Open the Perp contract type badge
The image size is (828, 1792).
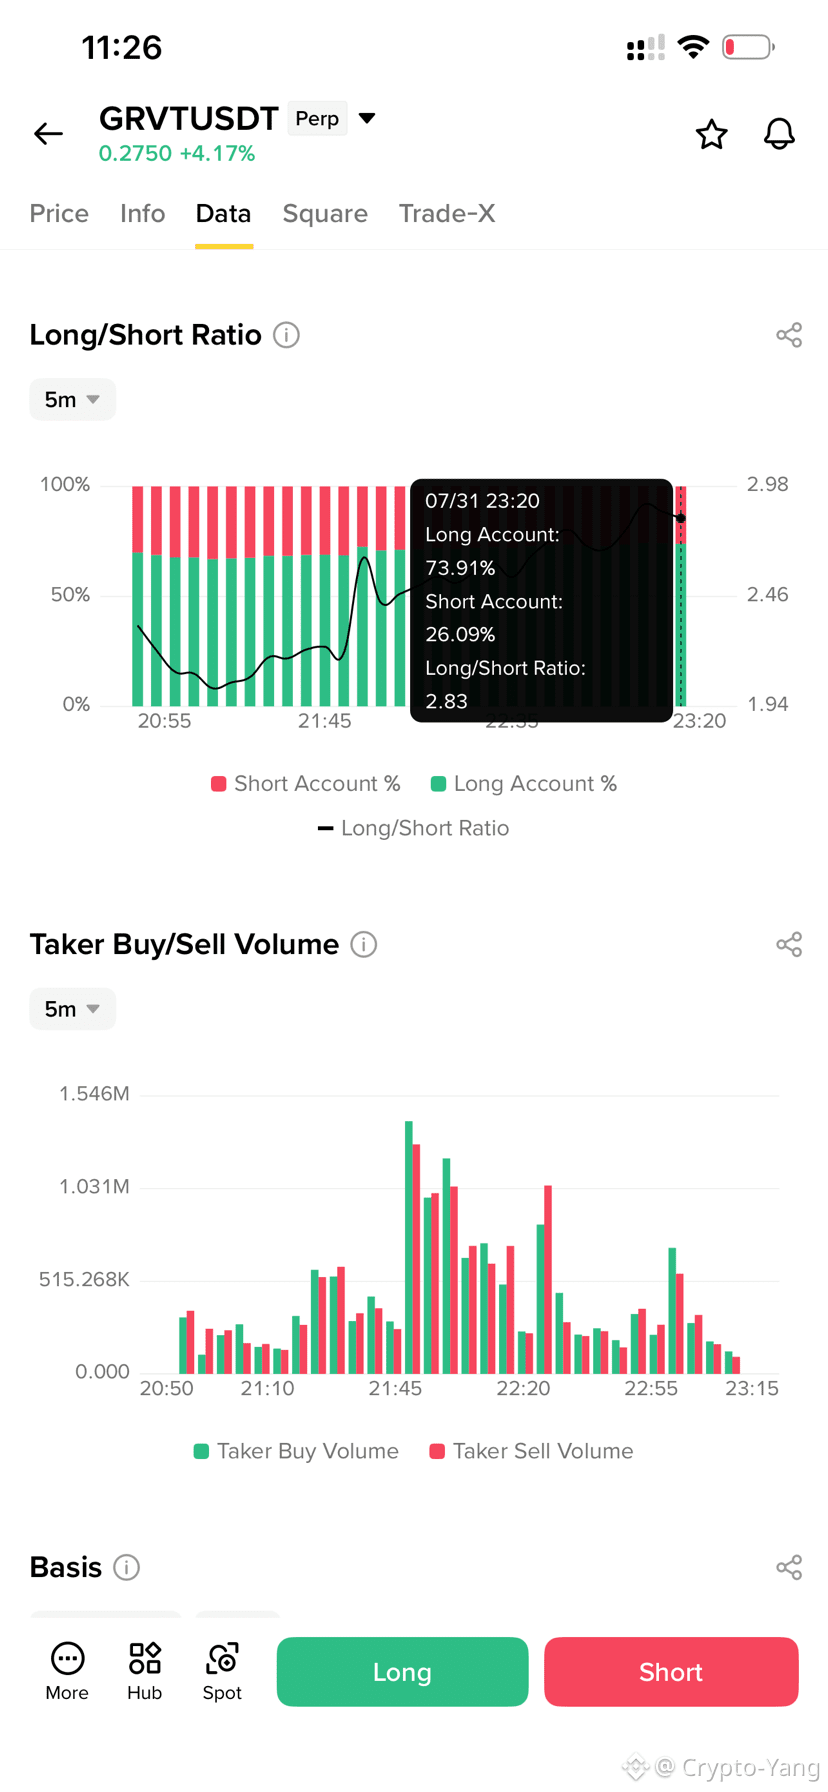click(x=317, y=118)
